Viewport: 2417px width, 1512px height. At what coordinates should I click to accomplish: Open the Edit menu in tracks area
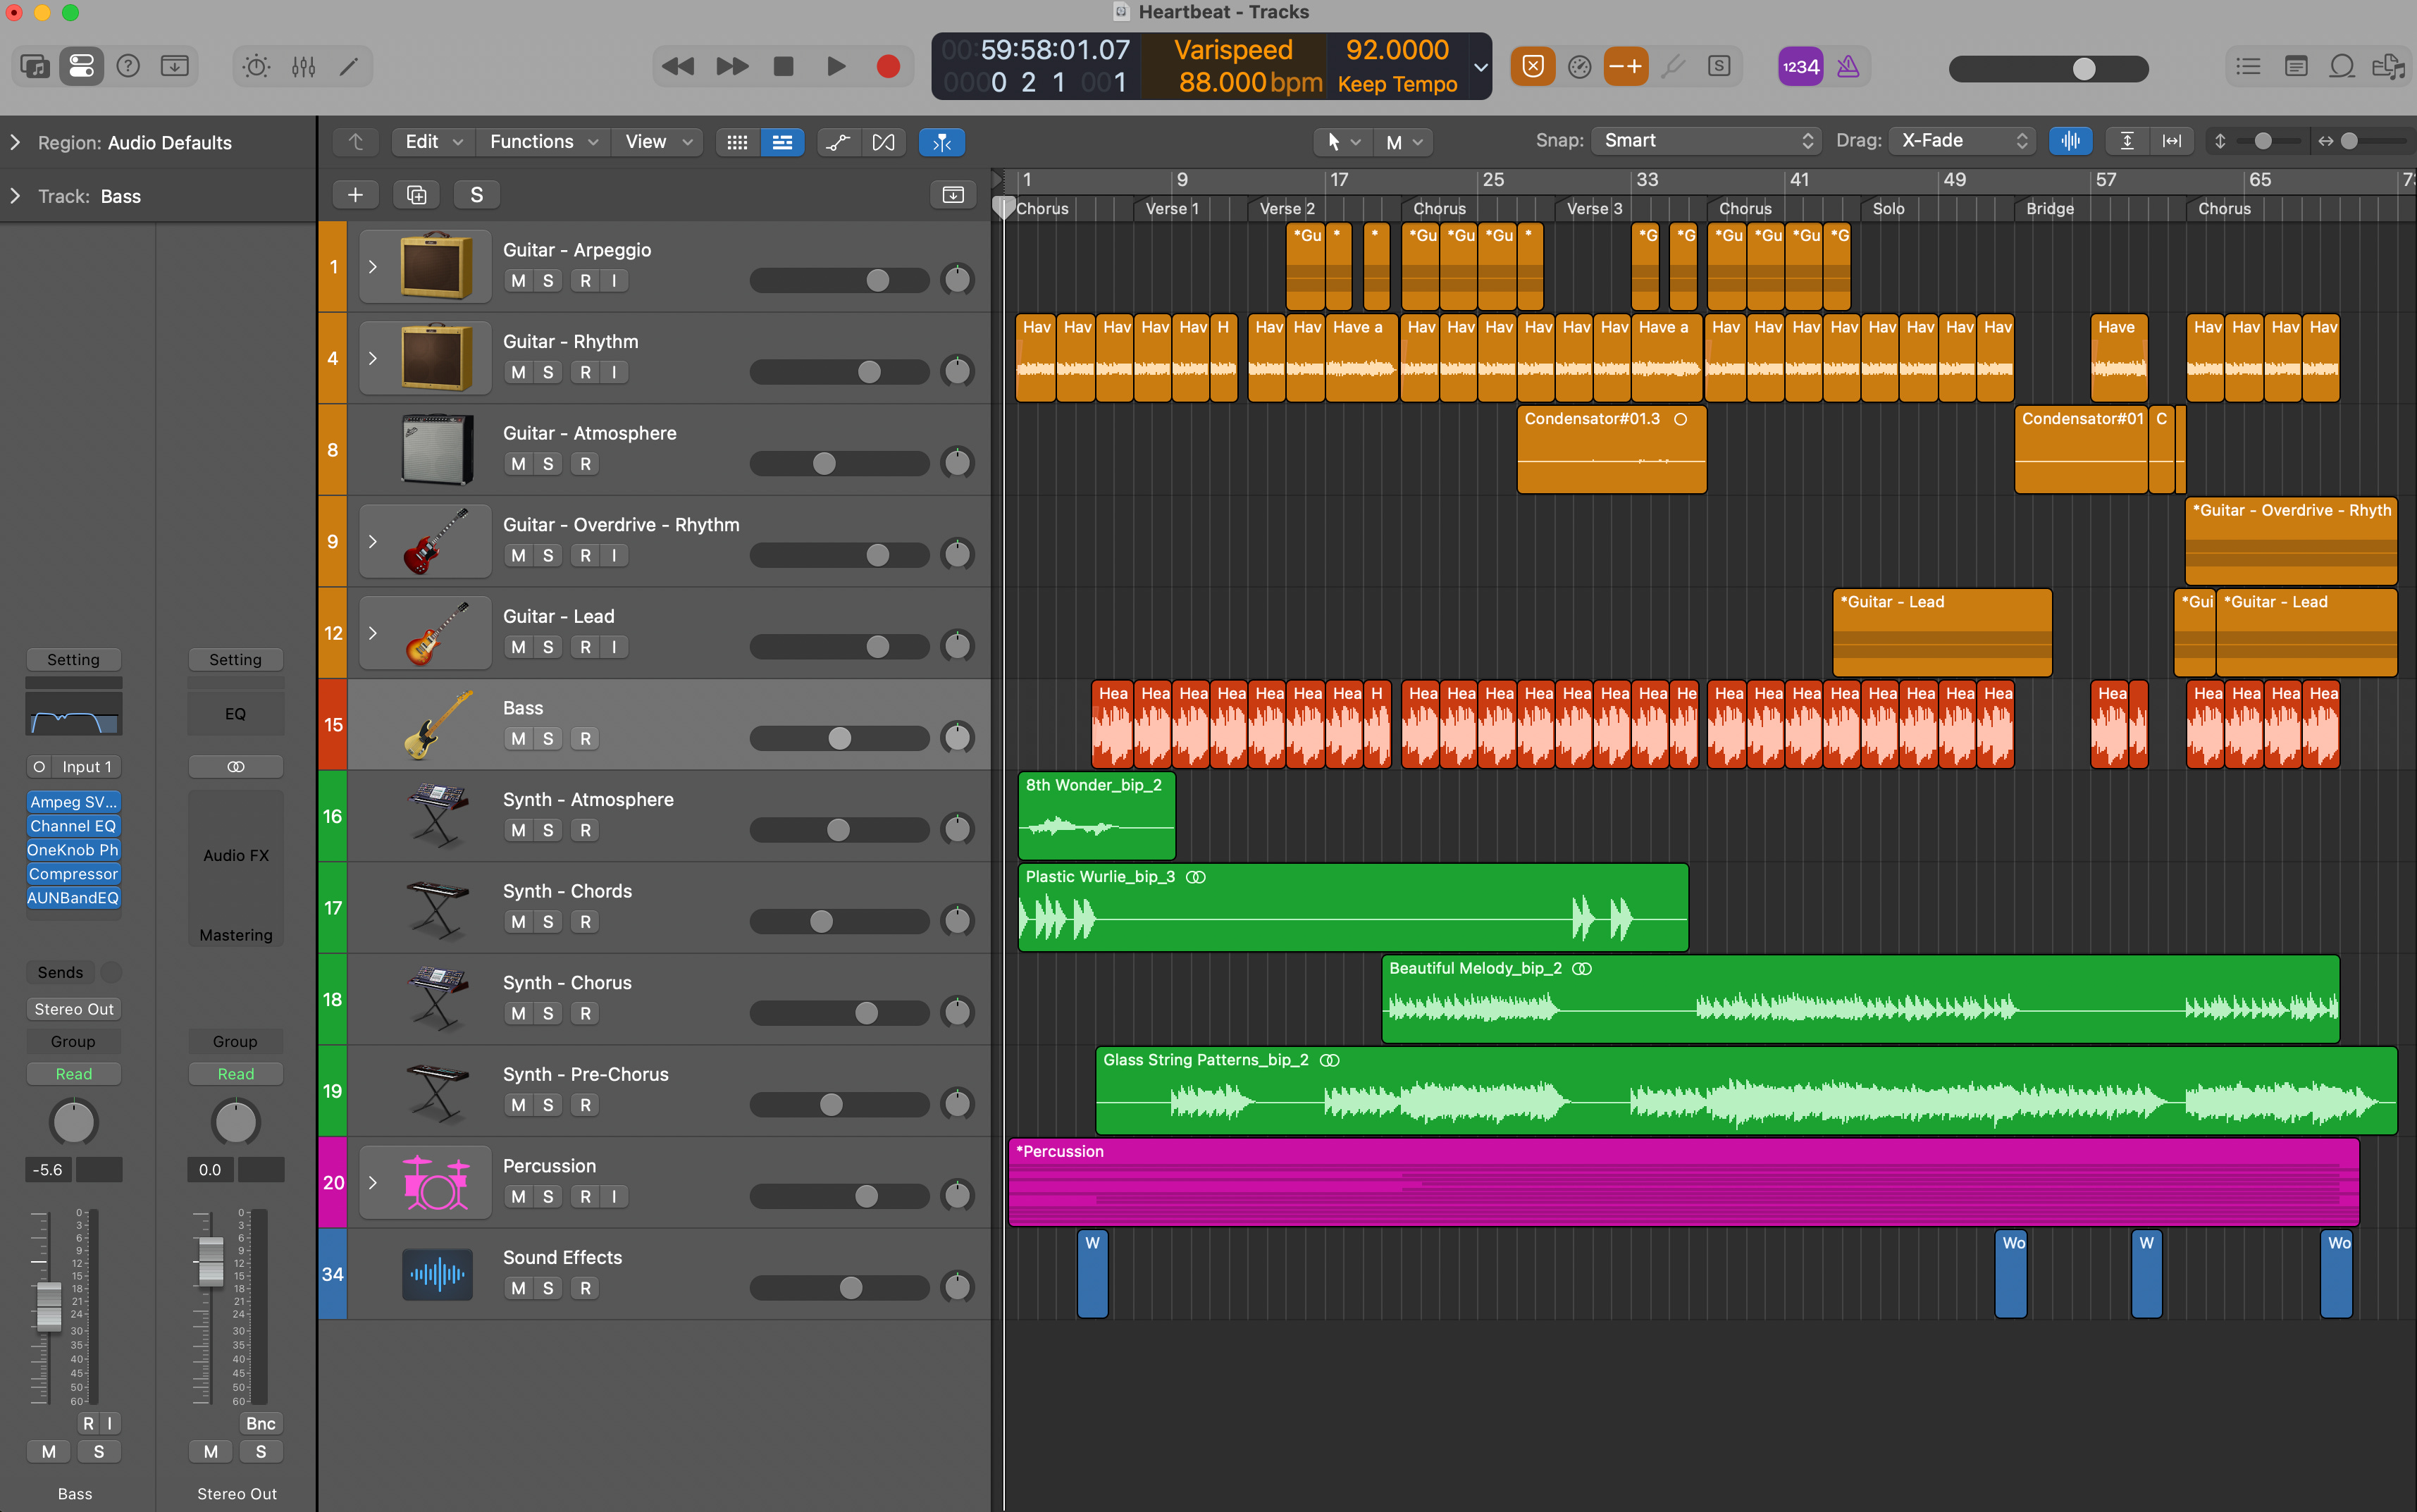(432, 142)
